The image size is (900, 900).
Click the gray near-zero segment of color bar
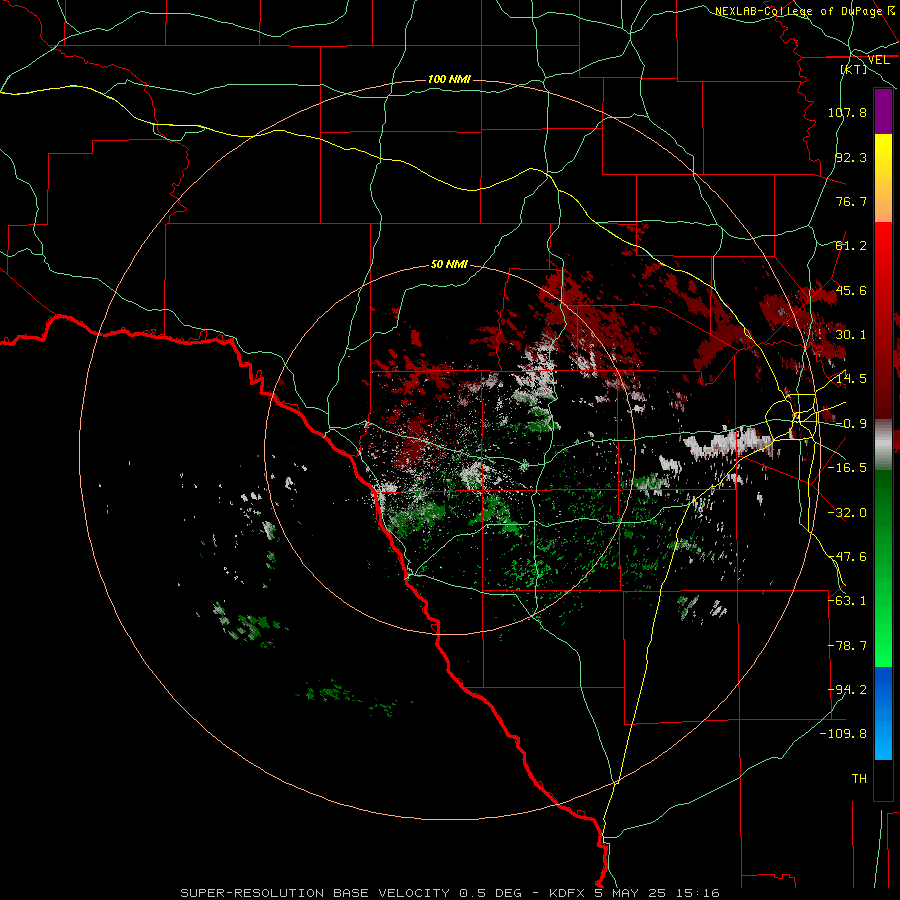click(883, 445)
